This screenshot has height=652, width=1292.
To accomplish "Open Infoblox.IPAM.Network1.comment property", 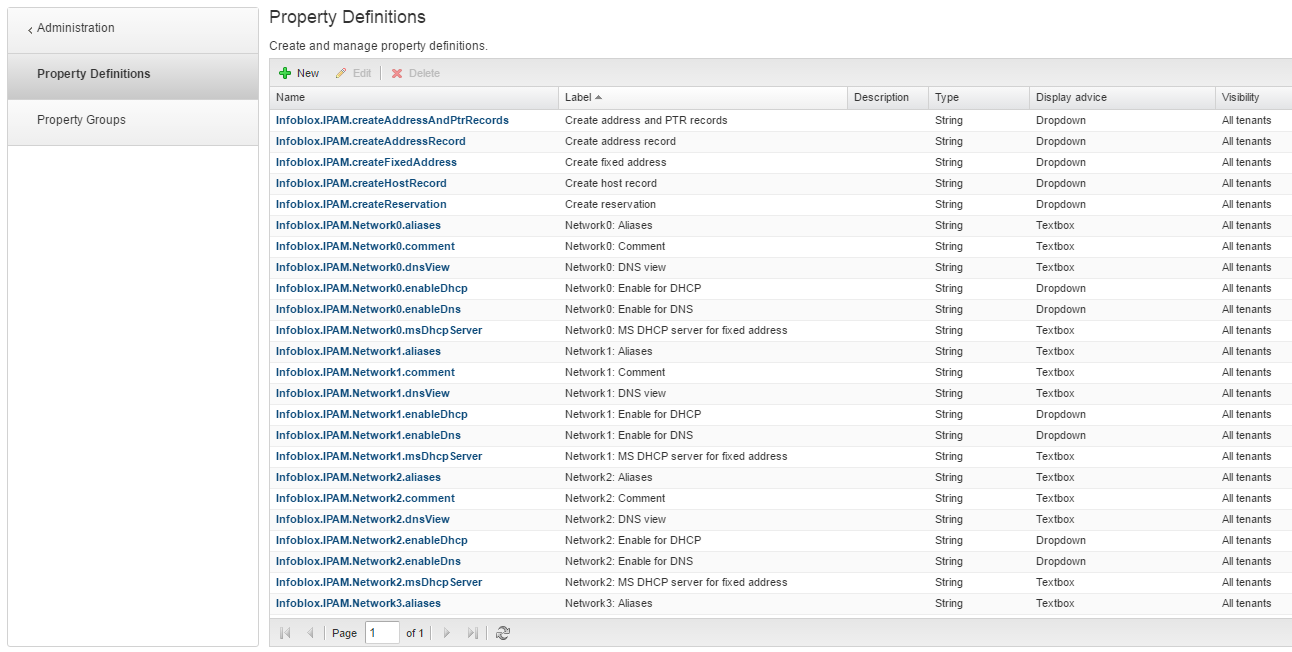I will tap(365, 372).
